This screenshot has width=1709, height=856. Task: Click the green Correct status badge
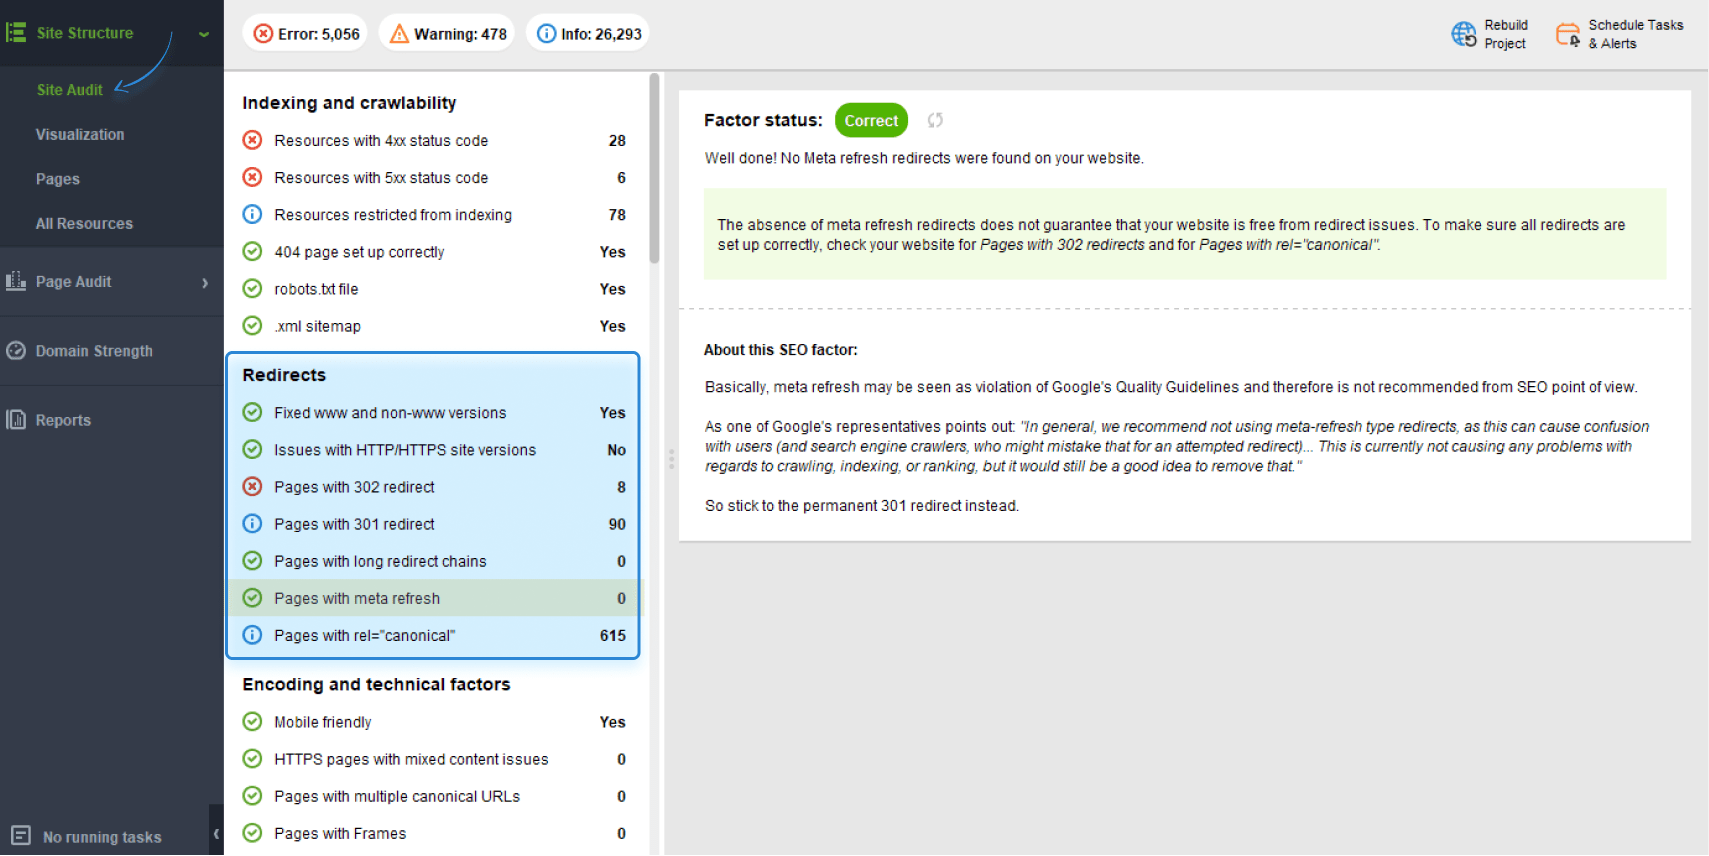pyautogui.click(x=871, y=121)
